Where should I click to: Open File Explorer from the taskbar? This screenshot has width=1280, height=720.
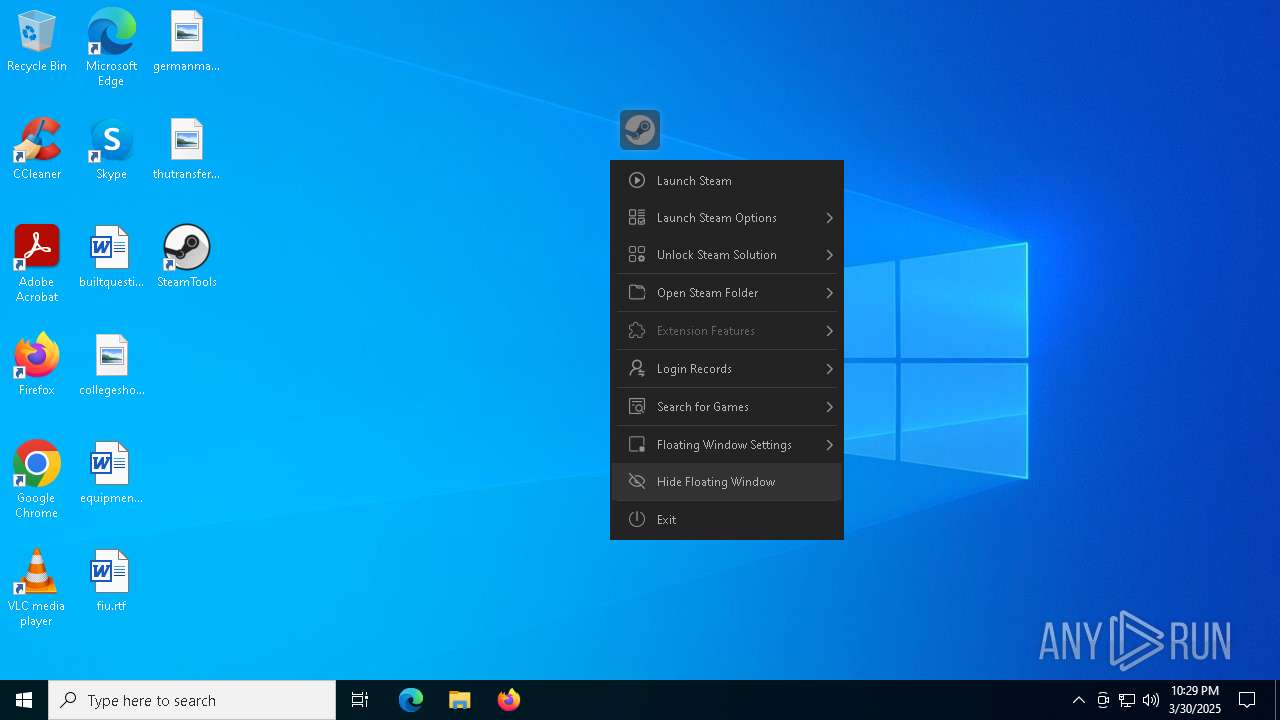(x=460, y=700)
